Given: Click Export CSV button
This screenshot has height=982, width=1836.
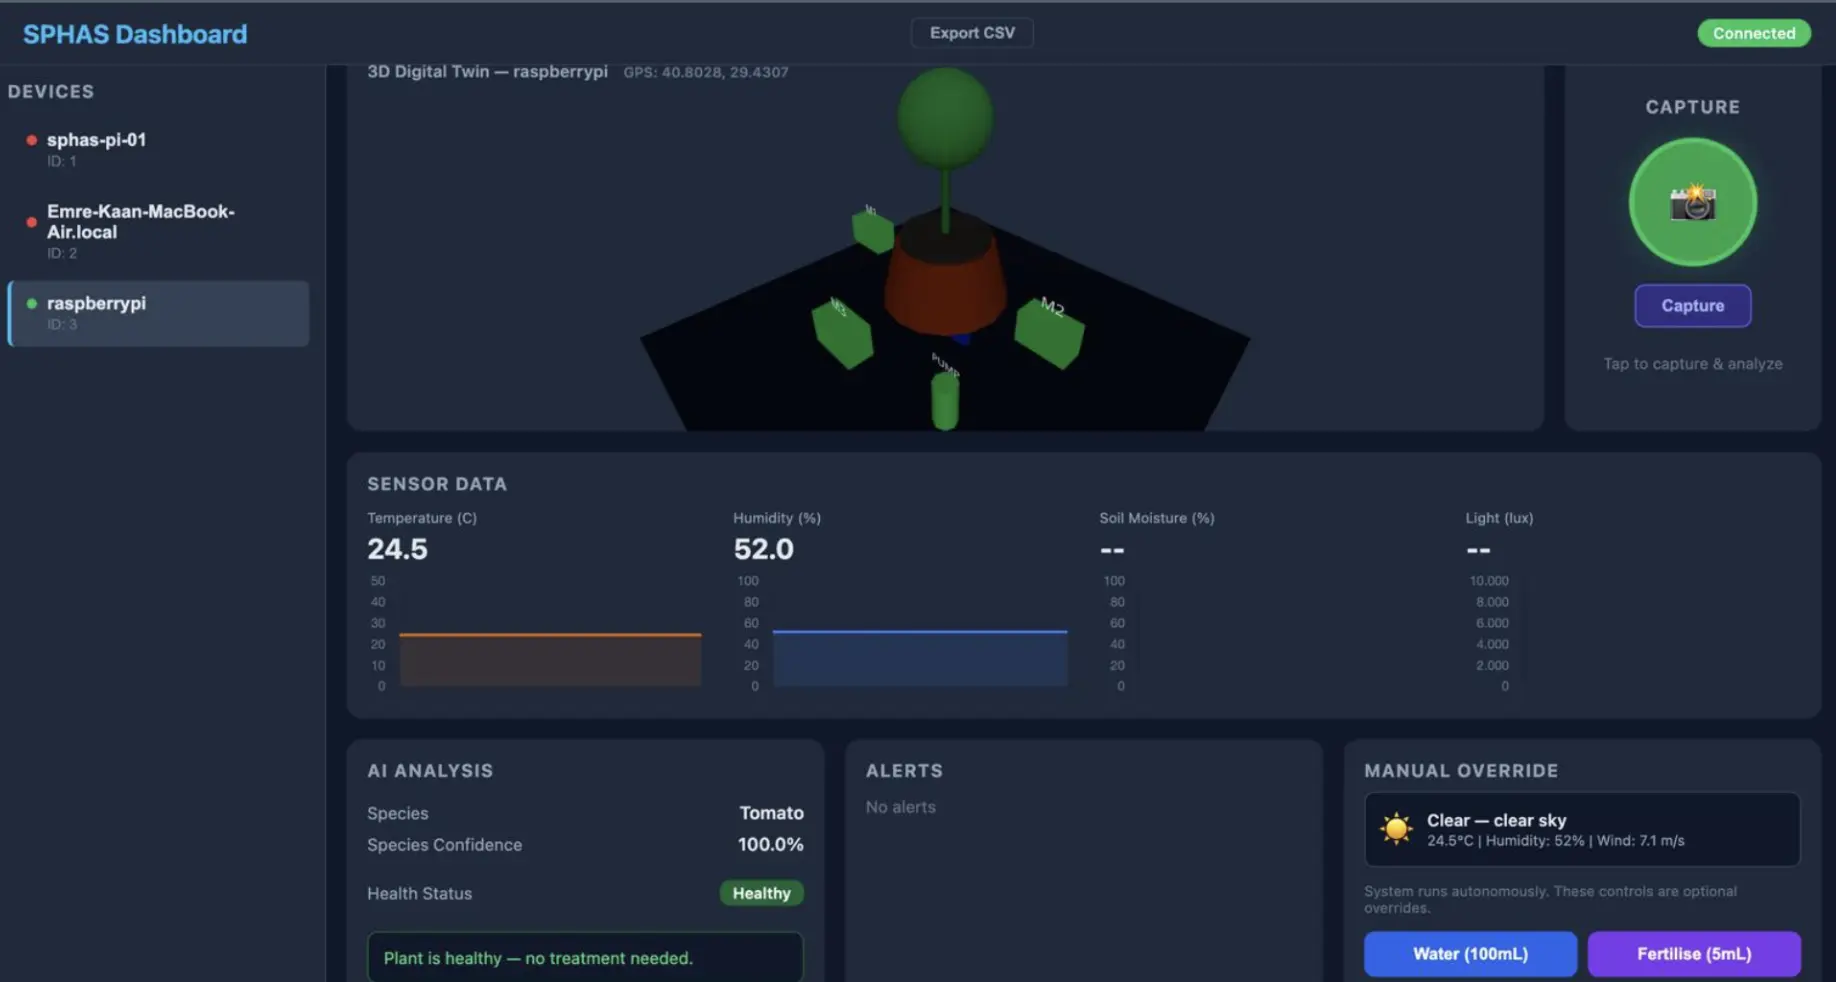Looking at the screenshot, I should point(972,33).
